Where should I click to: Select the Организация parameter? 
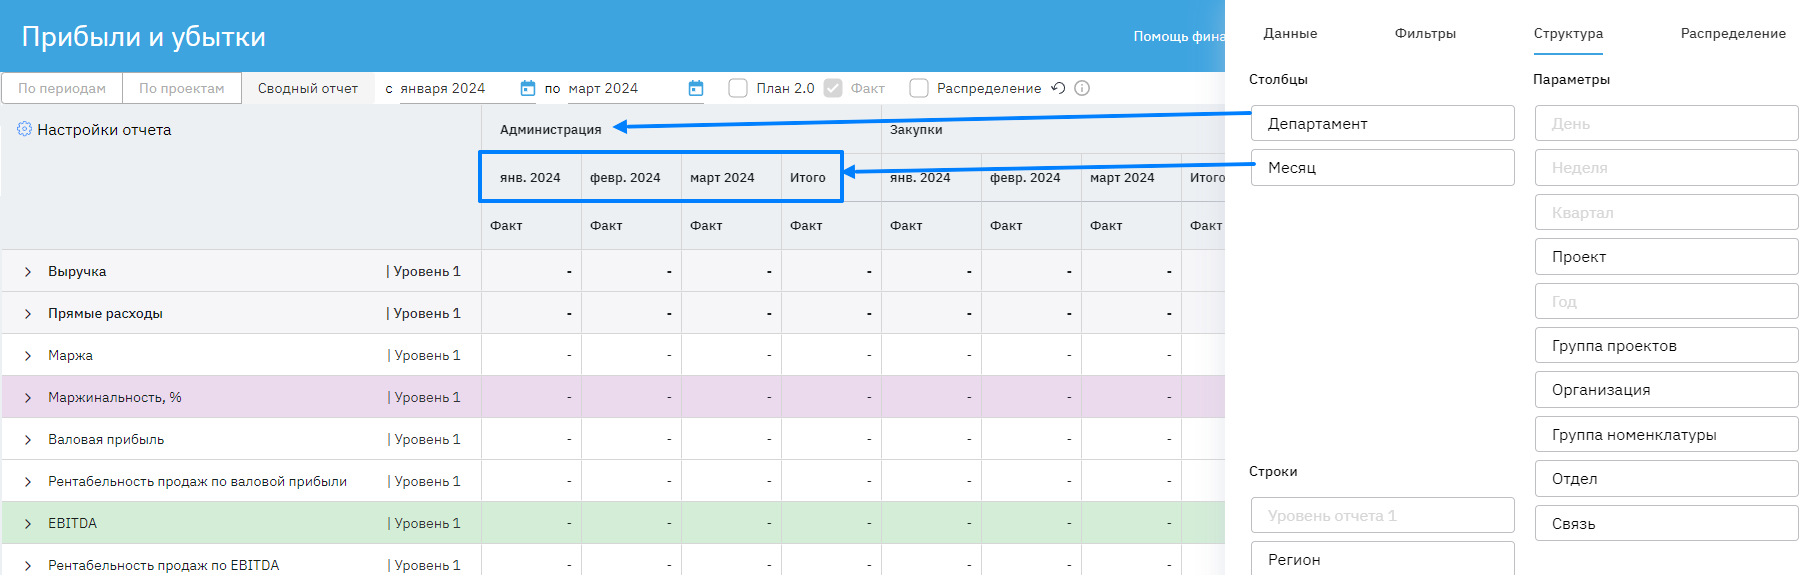point(1666,390)
